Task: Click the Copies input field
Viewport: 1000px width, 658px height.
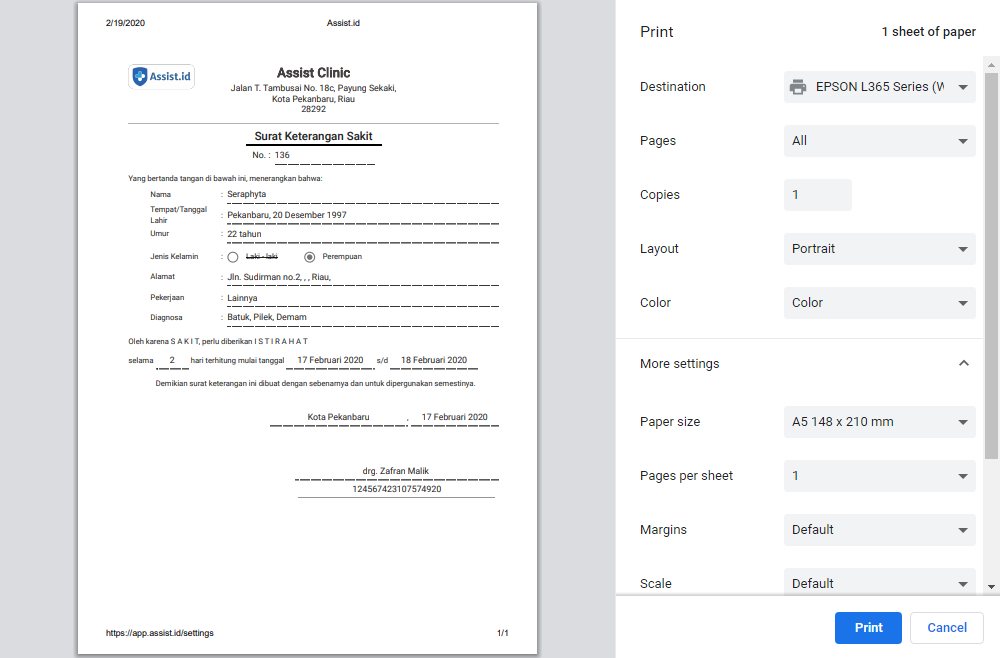Action: pyautogui.click(x=818, y=194)
